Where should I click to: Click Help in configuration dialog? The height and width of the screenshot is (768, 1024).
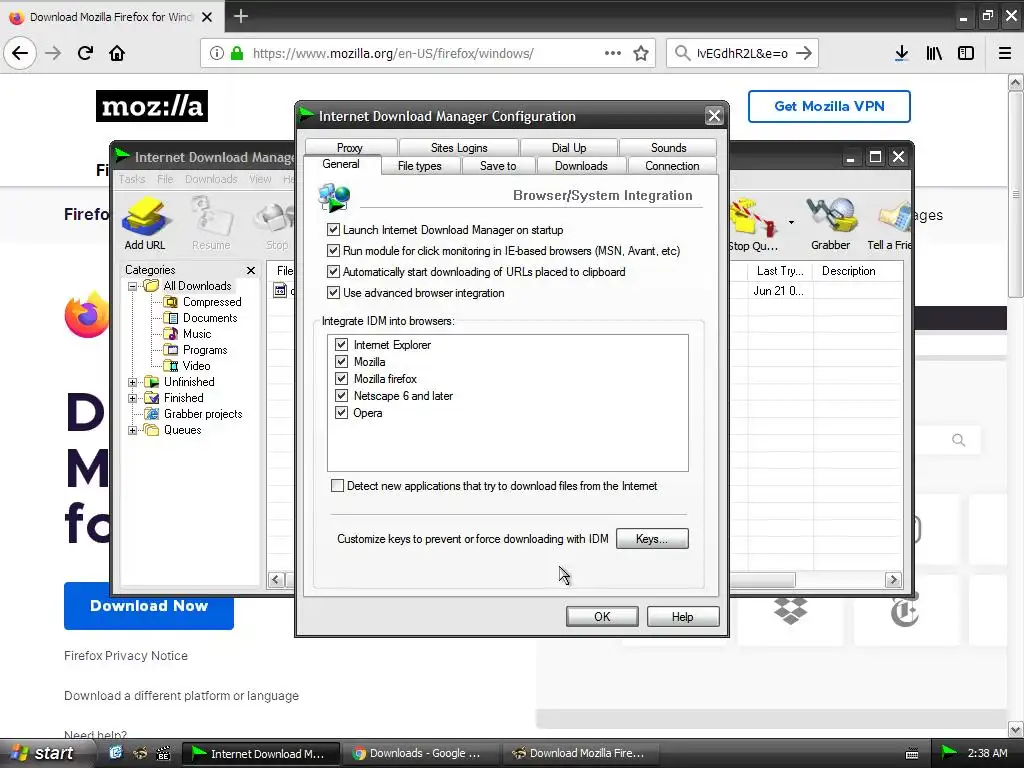(682, 616)
